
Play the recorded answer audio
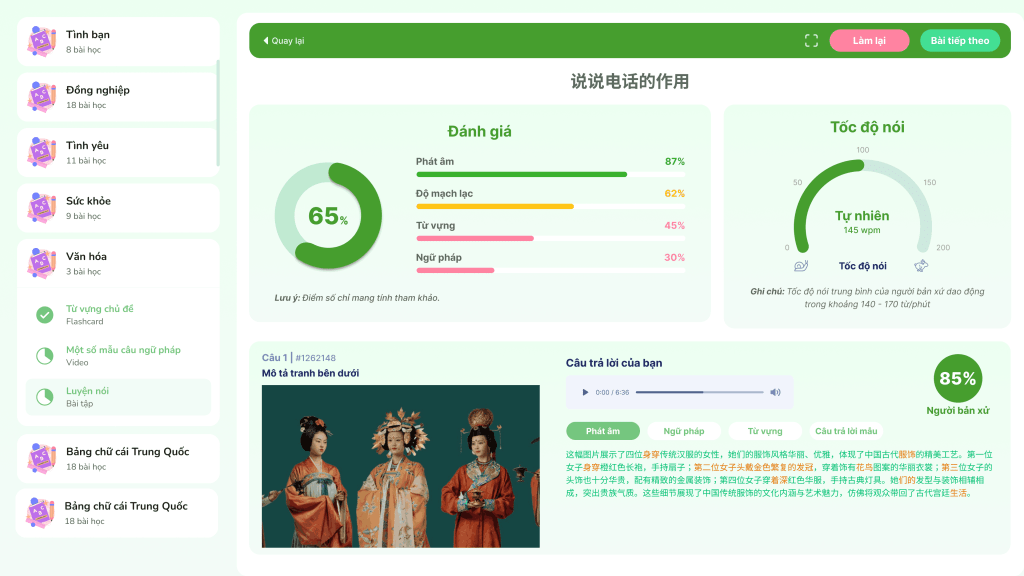pyautogui.click(x=584, y=392)
